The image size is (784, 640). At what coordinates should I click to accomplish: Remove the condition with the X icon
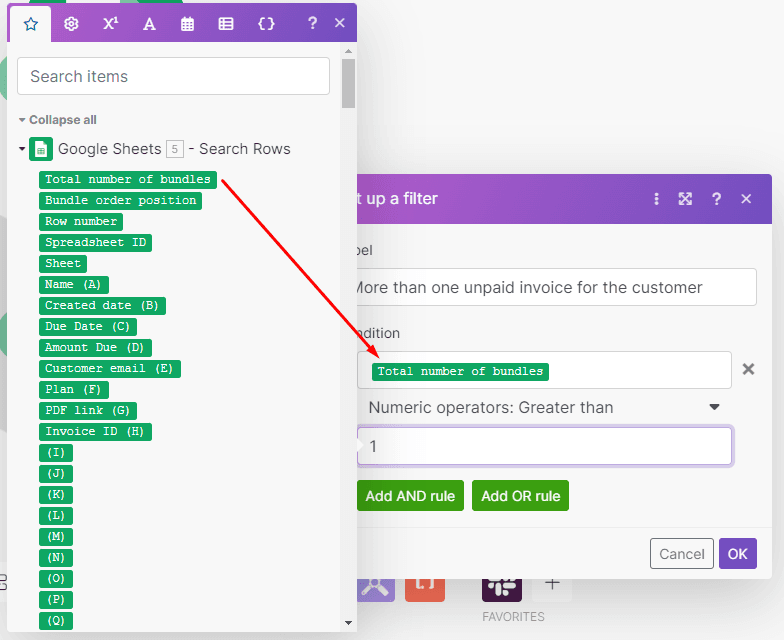748,370
